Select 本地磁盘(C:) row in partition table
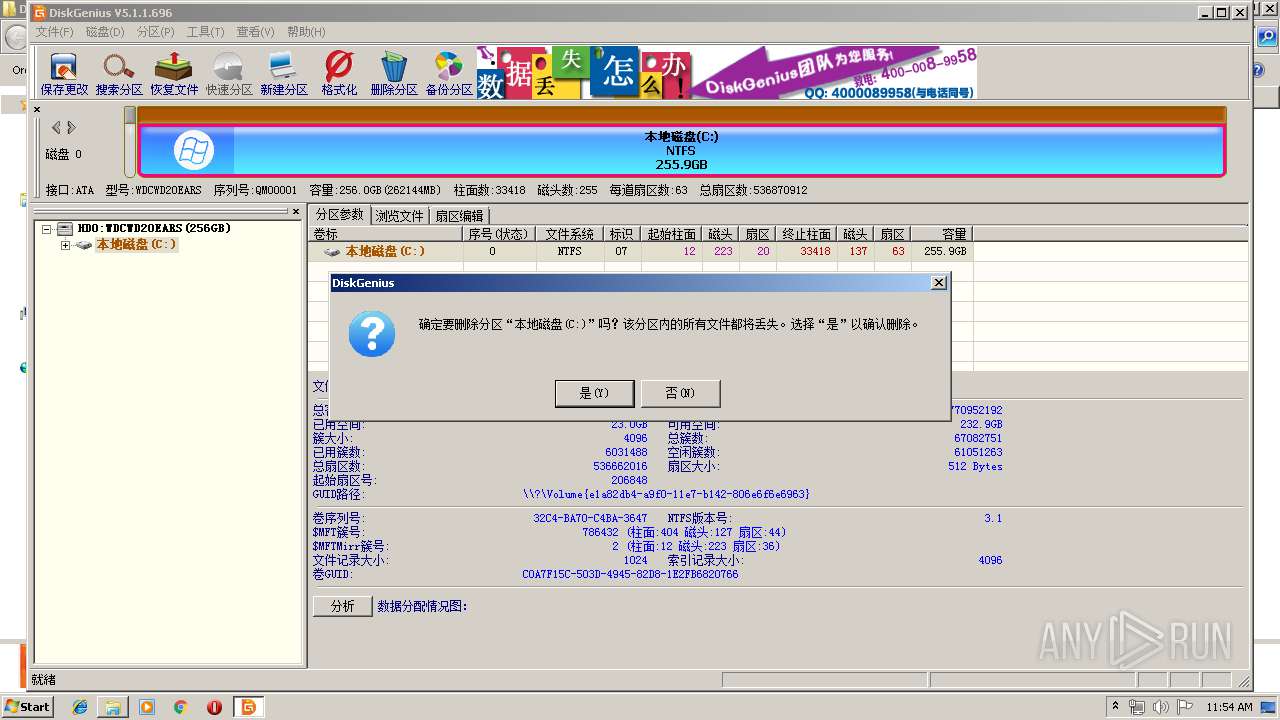Image resolution: width=1280 pixels, height=720 pixels. click(640, 252)
